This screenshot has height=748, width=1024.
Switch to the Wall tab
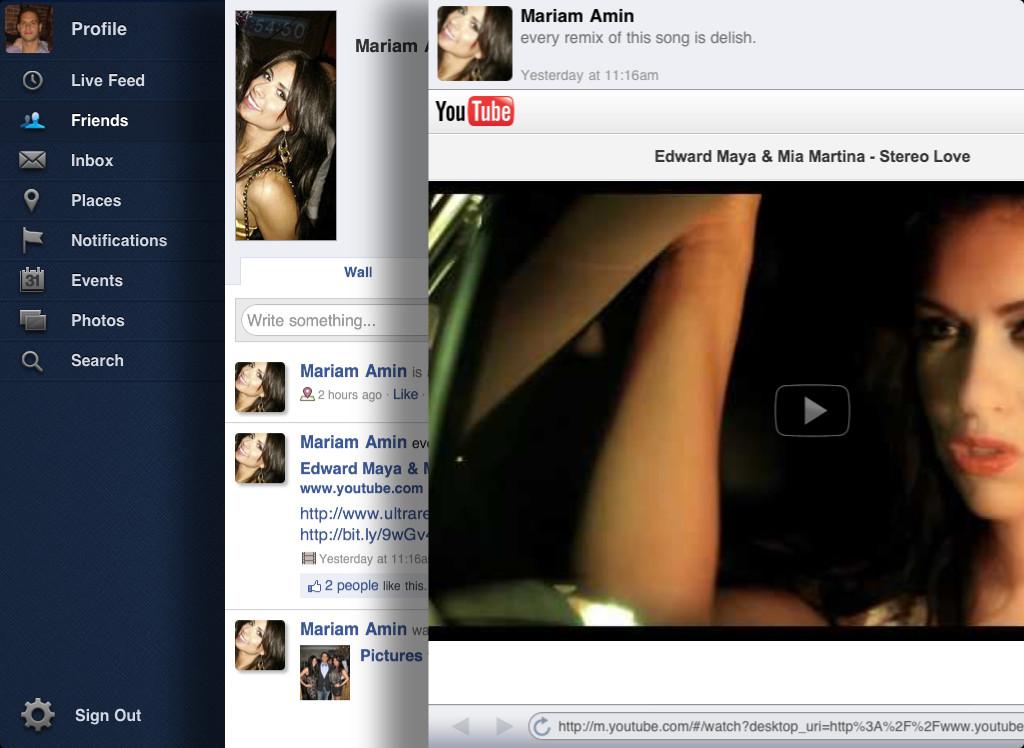357,272
